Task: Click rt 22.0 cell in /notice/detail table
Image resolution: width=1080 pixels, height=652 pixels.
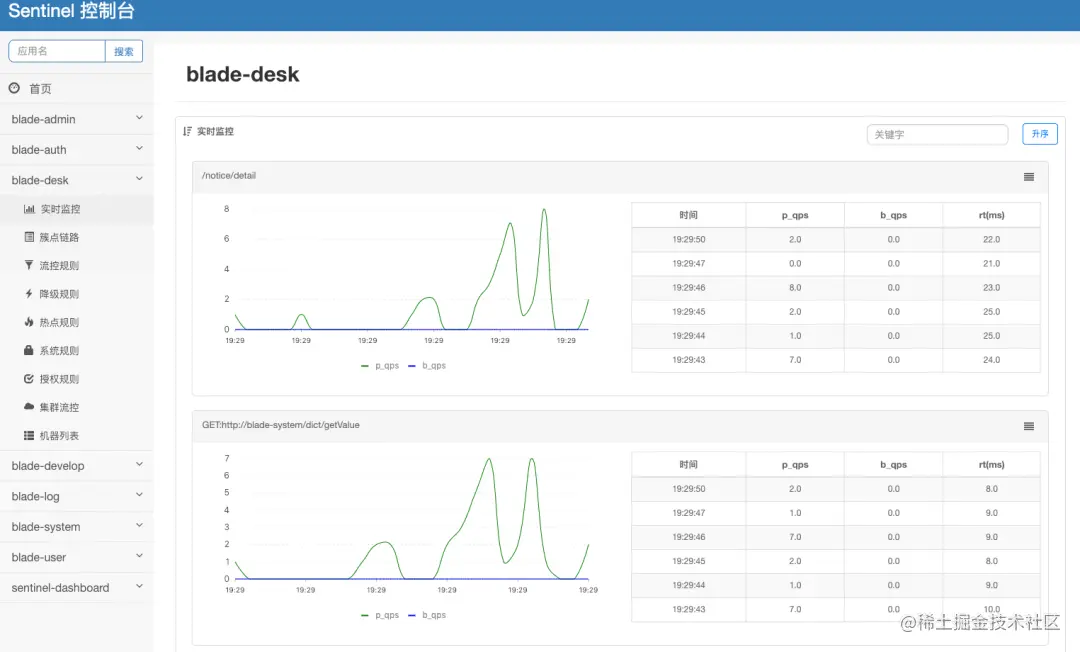Action: click(991, 240)
